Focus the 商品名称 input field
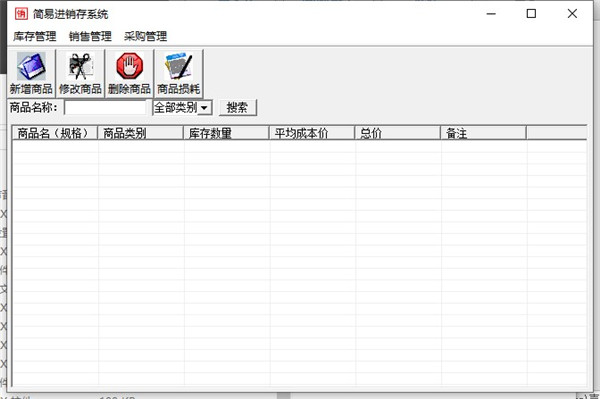 click(x=105, y=108)
